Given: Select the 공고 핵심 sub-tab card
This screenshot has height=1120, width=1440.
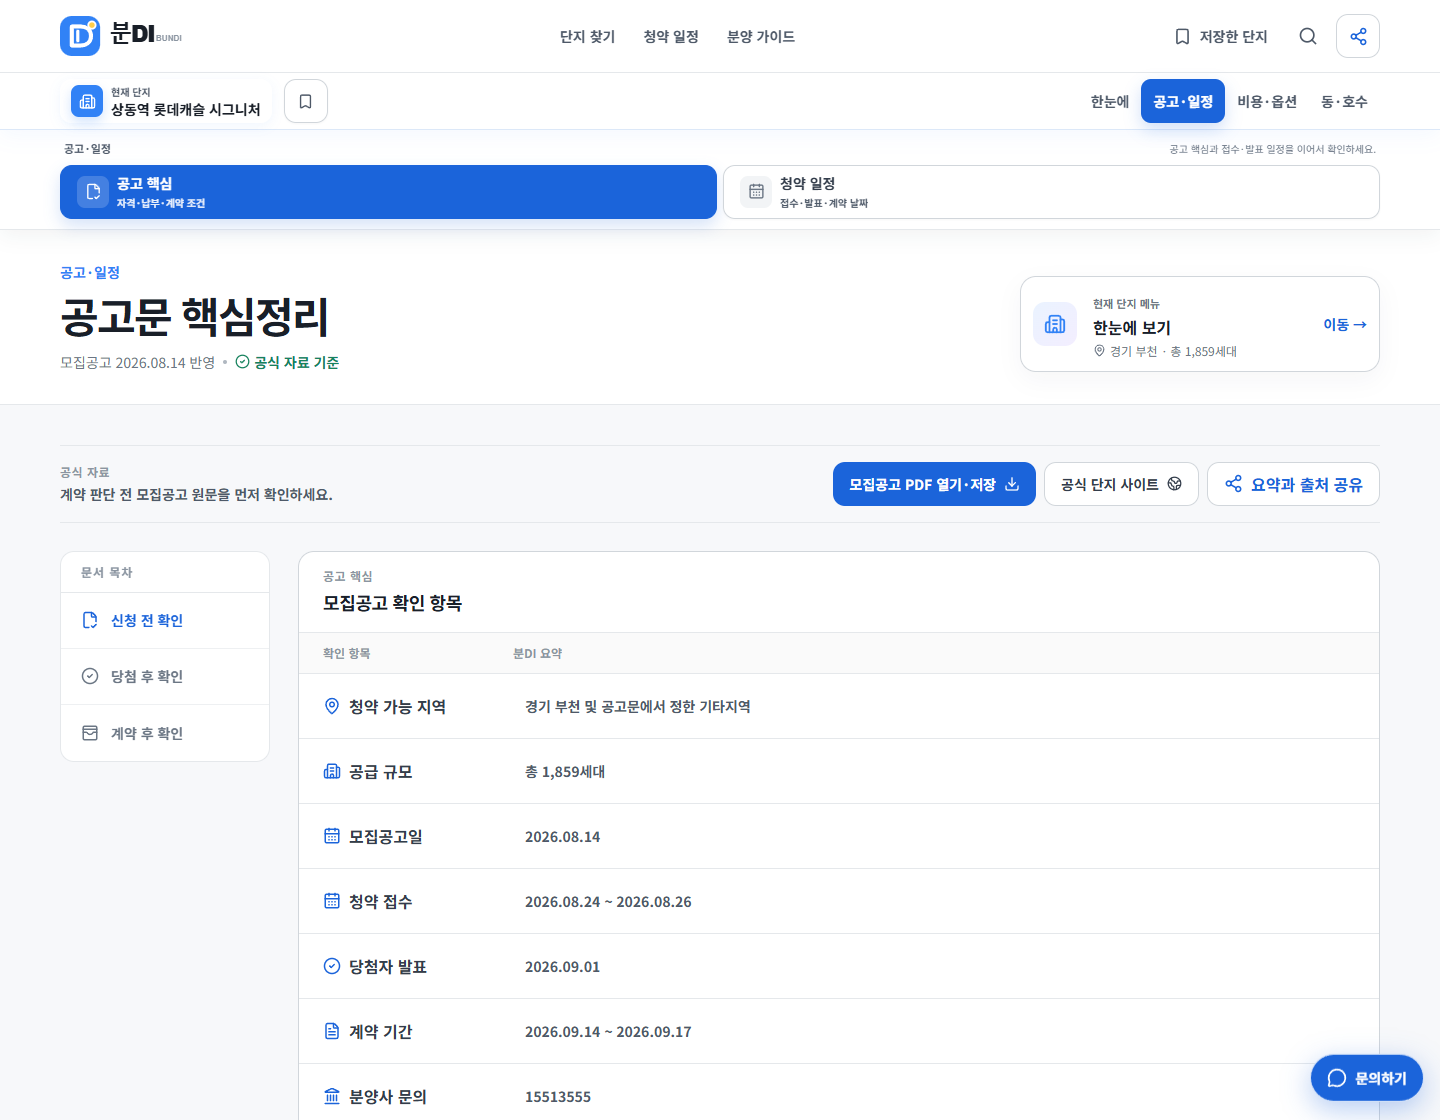Looking at the screenshot, I should (388, 192).
